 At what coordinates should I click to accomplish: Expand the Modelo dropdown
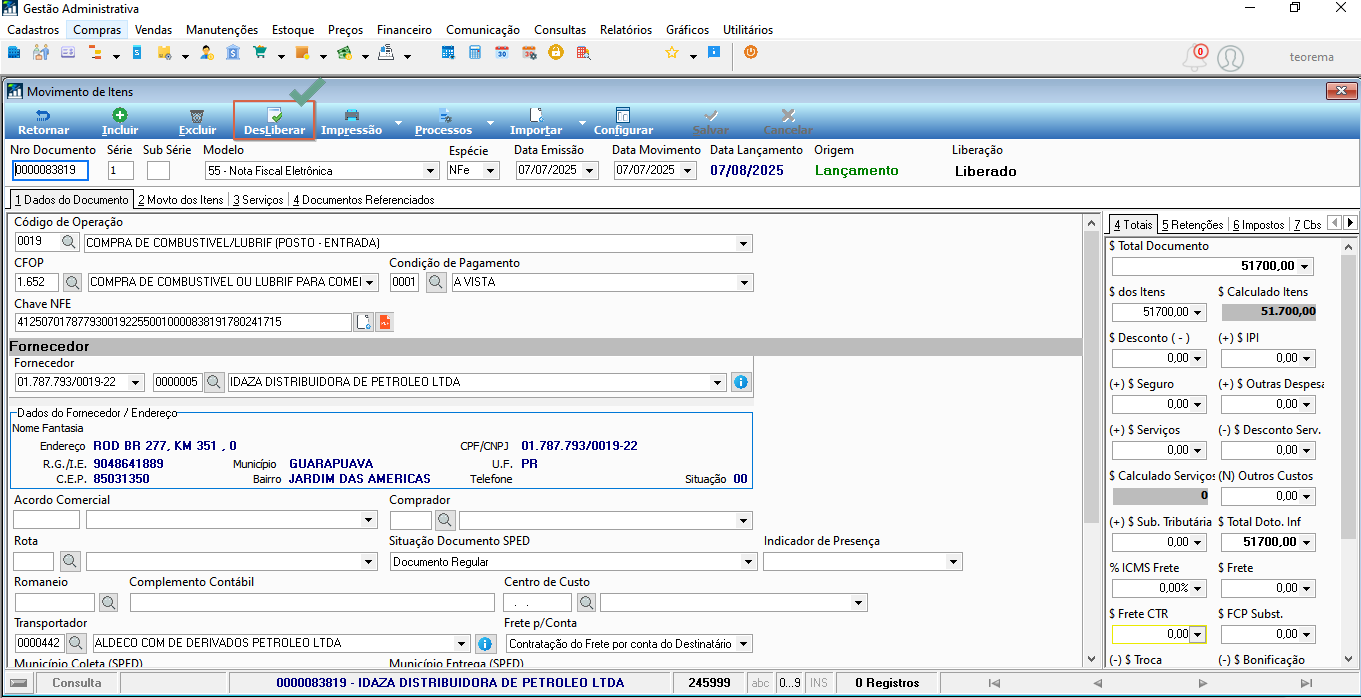coord(431,171)
